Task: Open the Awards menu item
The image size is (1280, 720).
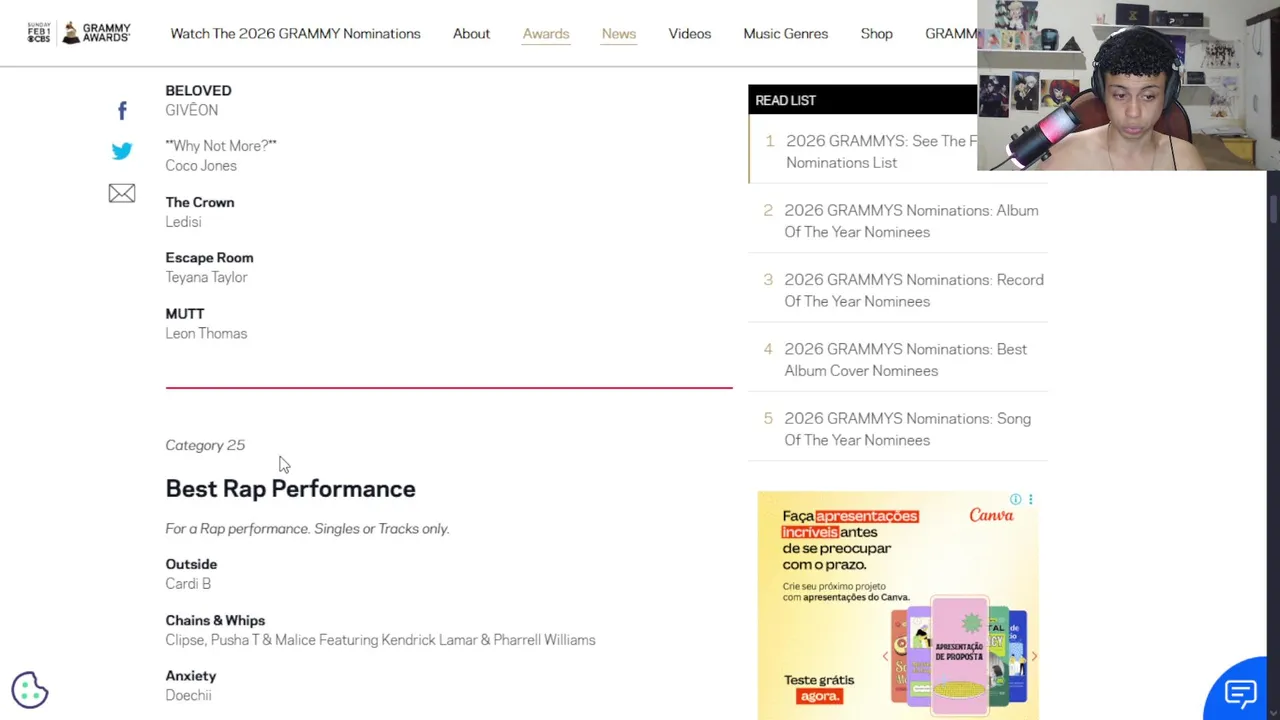Action: pos(546,34)
